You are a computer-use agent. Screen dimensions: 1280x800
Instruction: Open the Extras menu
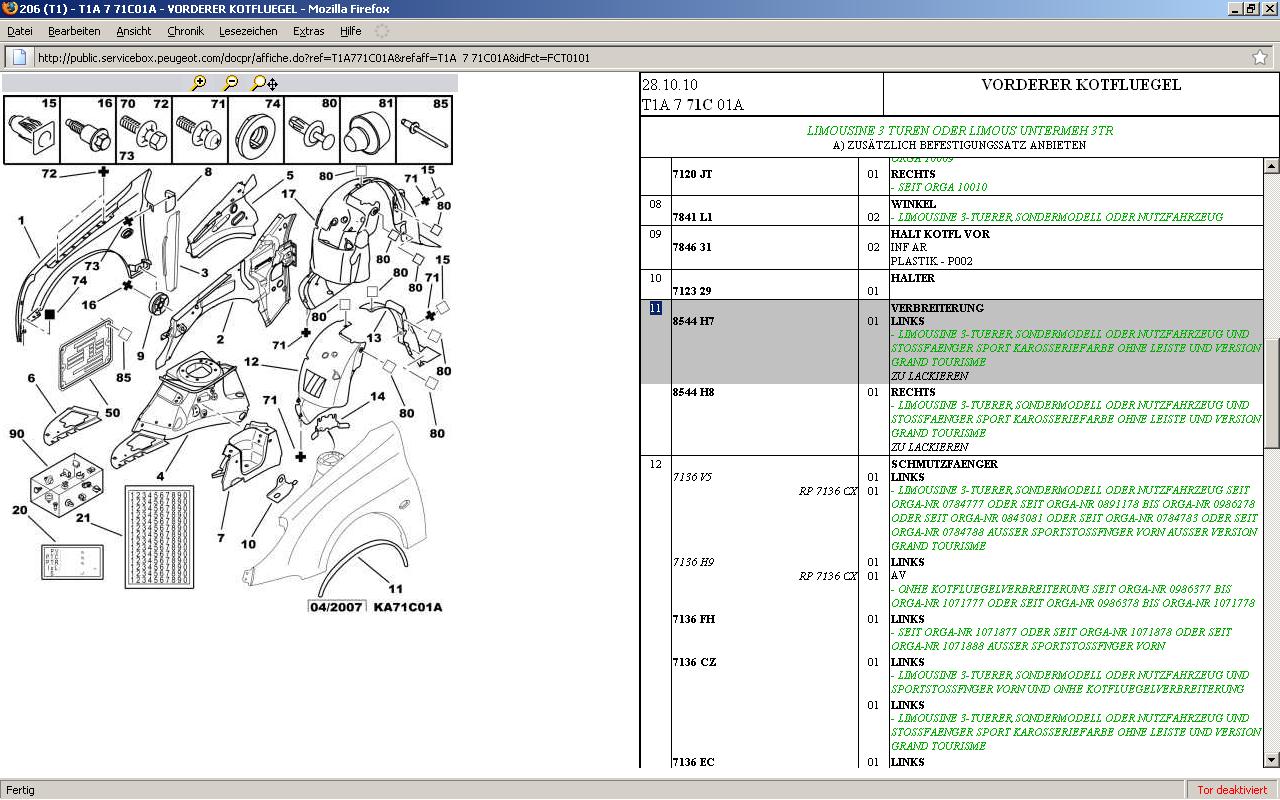point(308,31)
